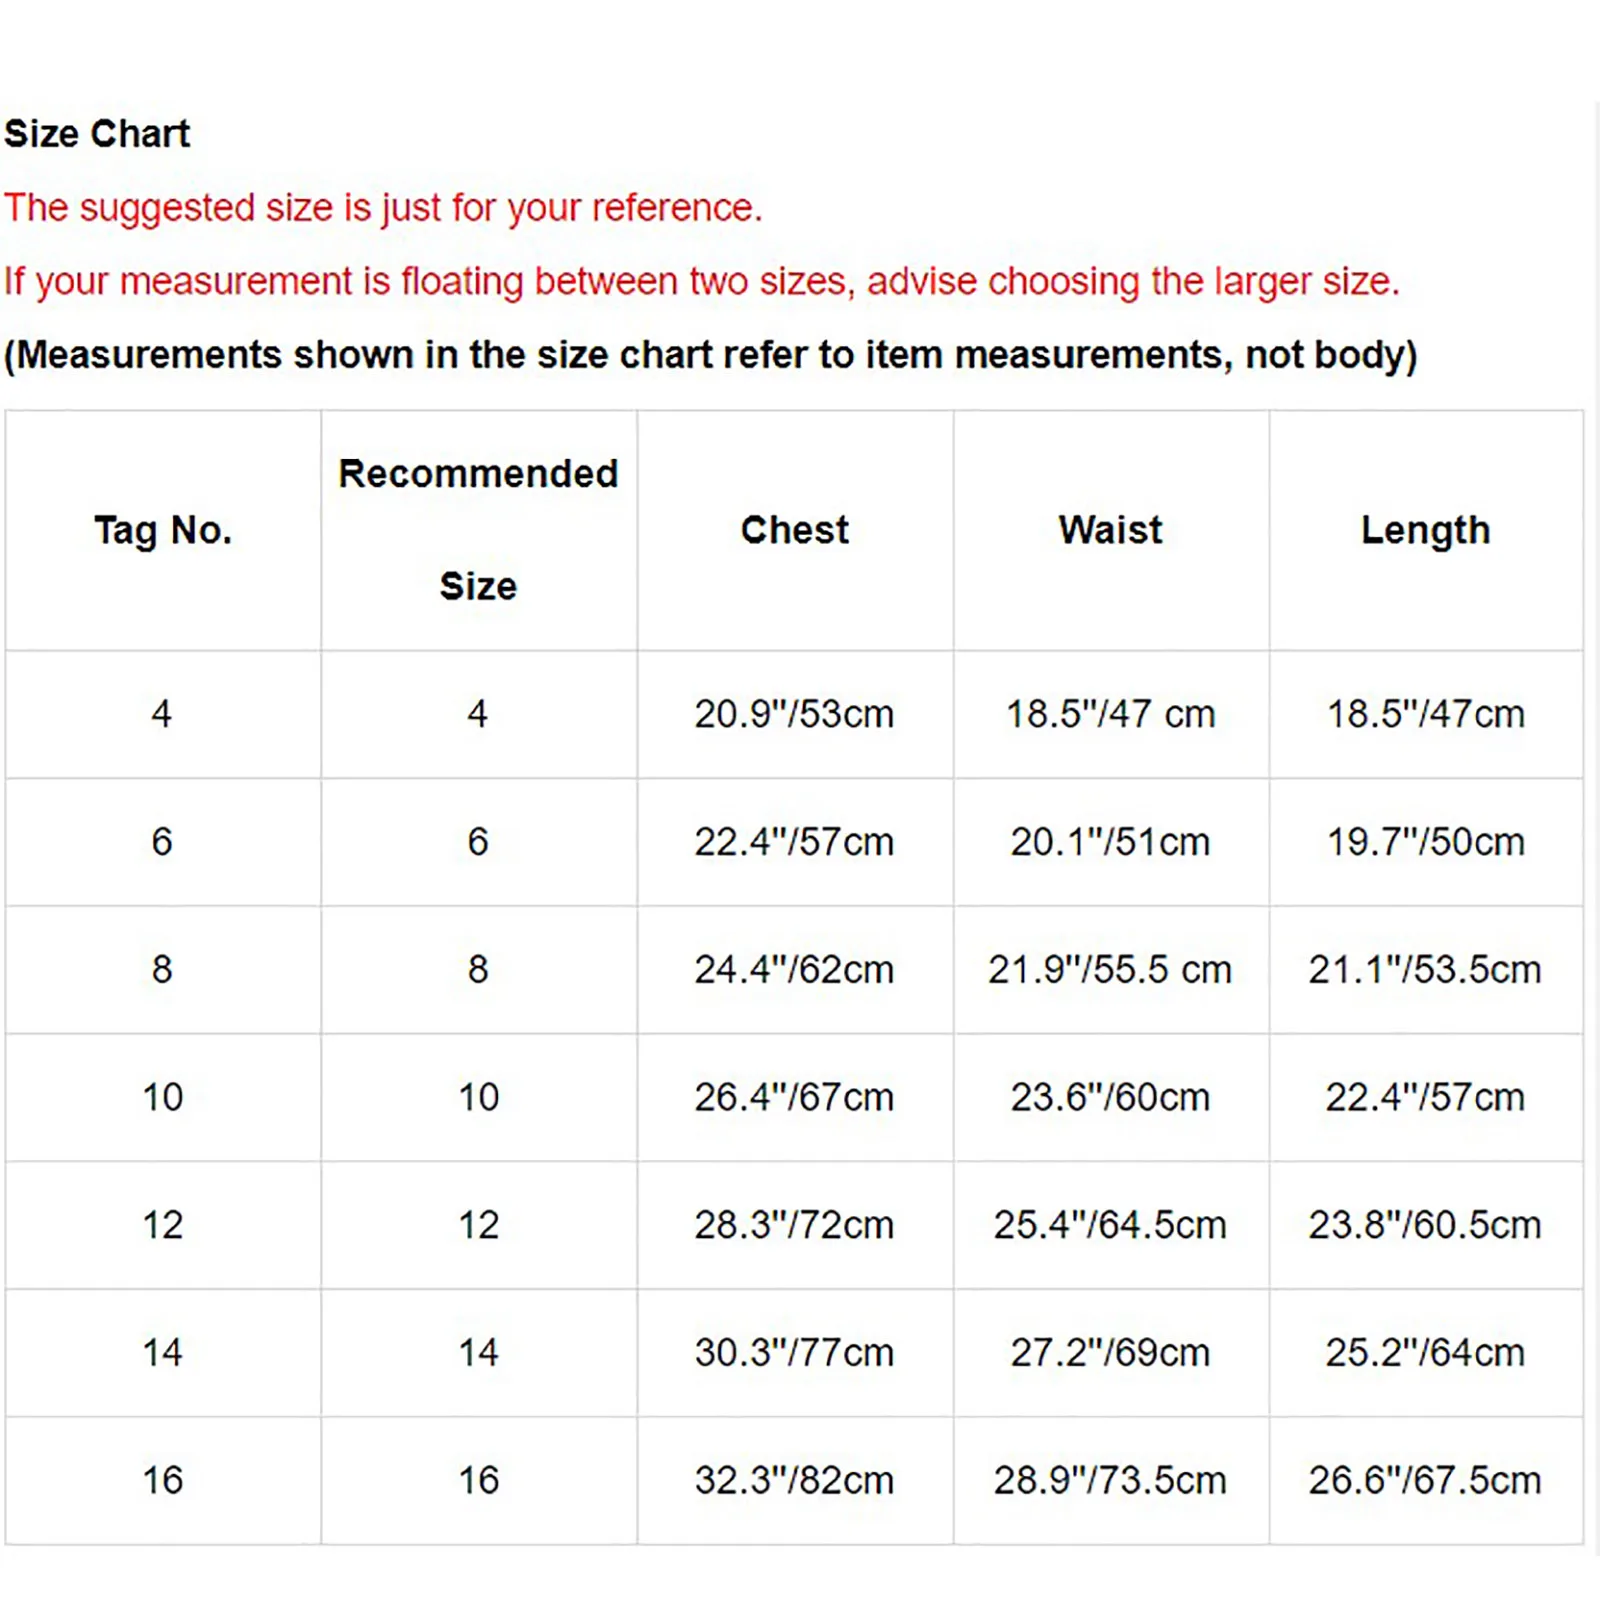
Task: Click length value 19.7"/50cm for size 6
Action: click(1425, 842)
